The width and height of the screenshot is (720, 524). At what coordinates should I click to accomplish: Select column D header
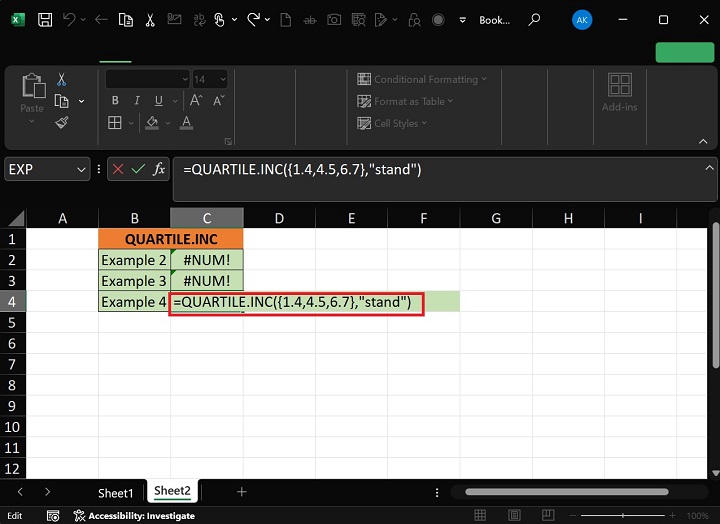pyautogui.click(x=279, y=218)
